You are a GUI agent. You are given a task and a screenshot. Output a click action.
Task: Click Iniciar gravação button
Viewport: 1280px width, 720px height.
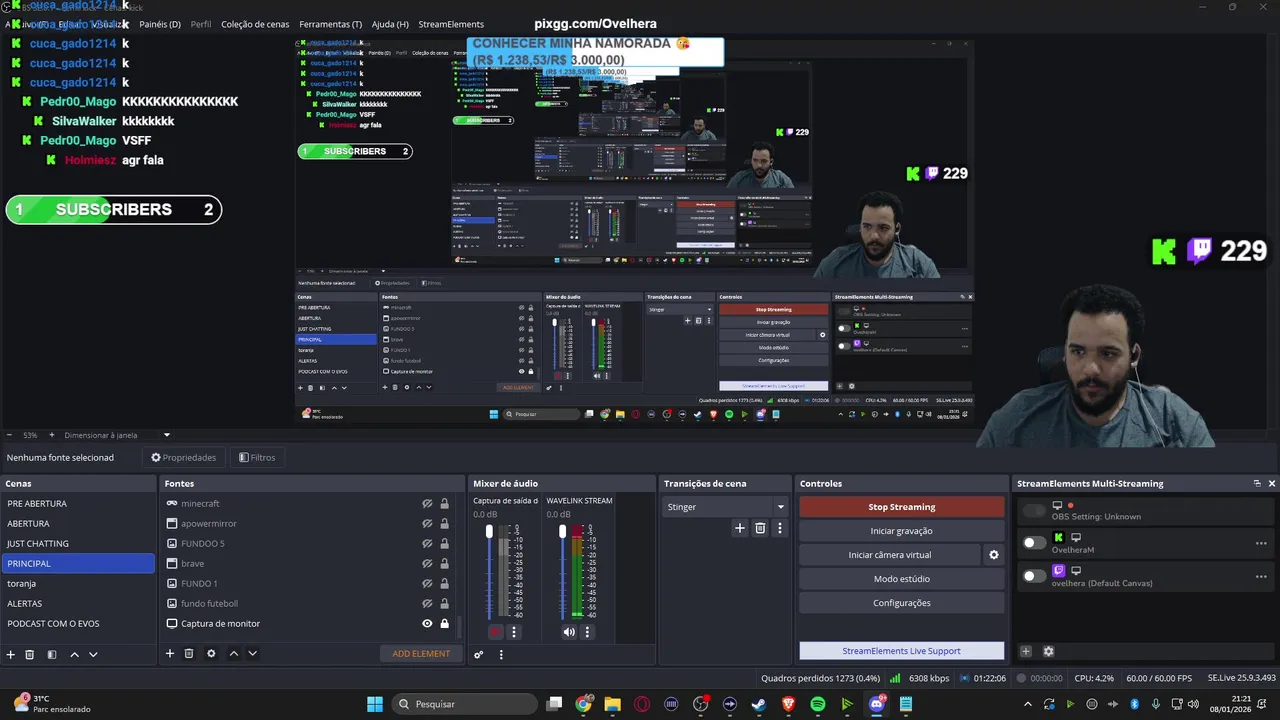[901, 531]
